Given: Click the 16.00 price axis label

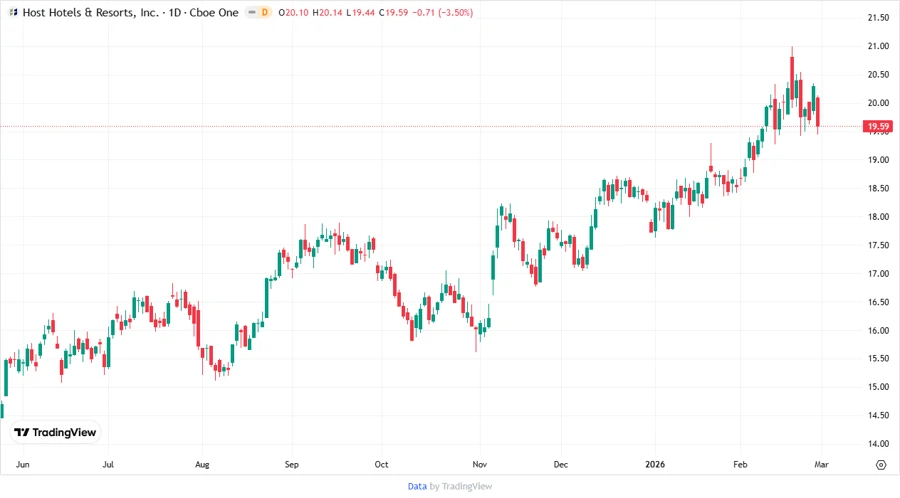Looking at the screenshot, I should [878, 330].
